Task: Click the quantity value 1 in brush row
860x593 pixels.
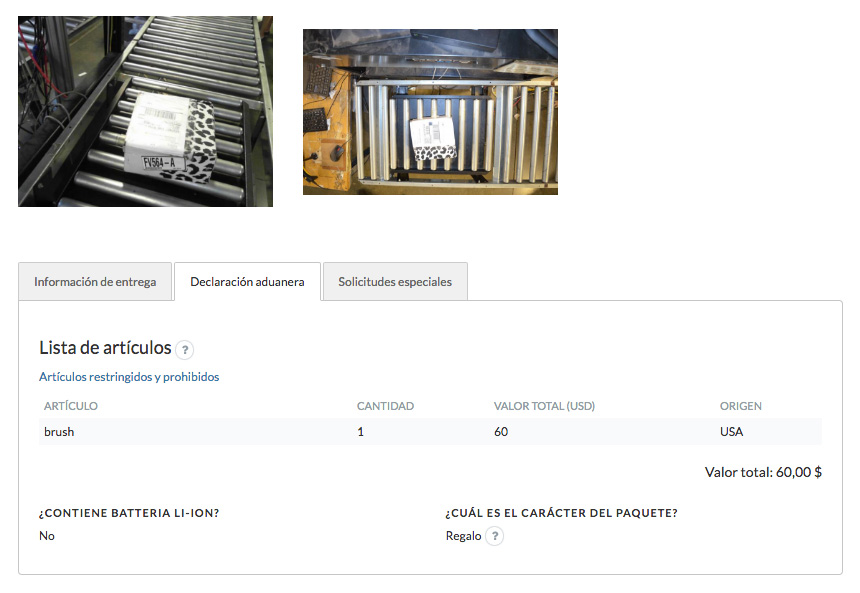Action: [x=360, y=432]
